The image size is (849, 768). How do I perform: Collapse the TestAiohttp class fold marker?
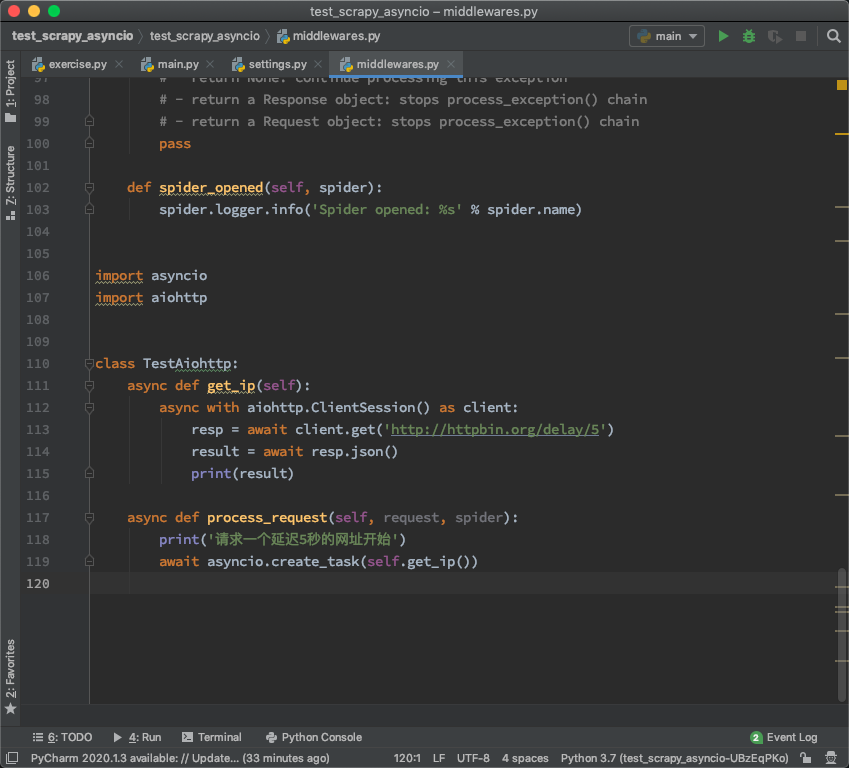pos(90,364)
